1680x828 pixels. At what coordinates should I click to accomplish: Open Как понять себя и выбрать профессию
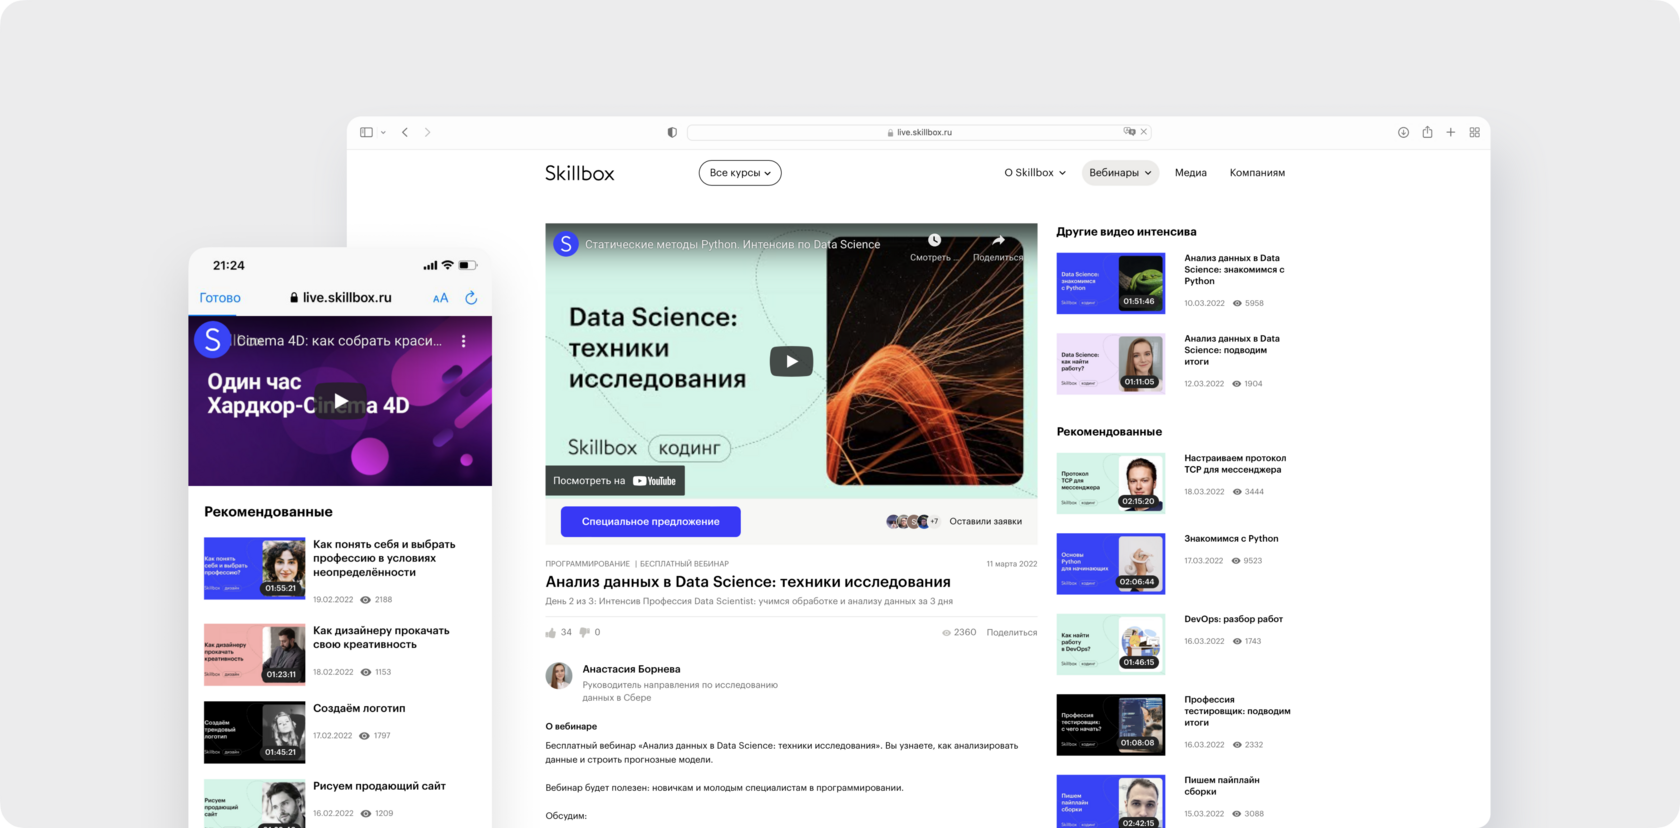point(384,558)
